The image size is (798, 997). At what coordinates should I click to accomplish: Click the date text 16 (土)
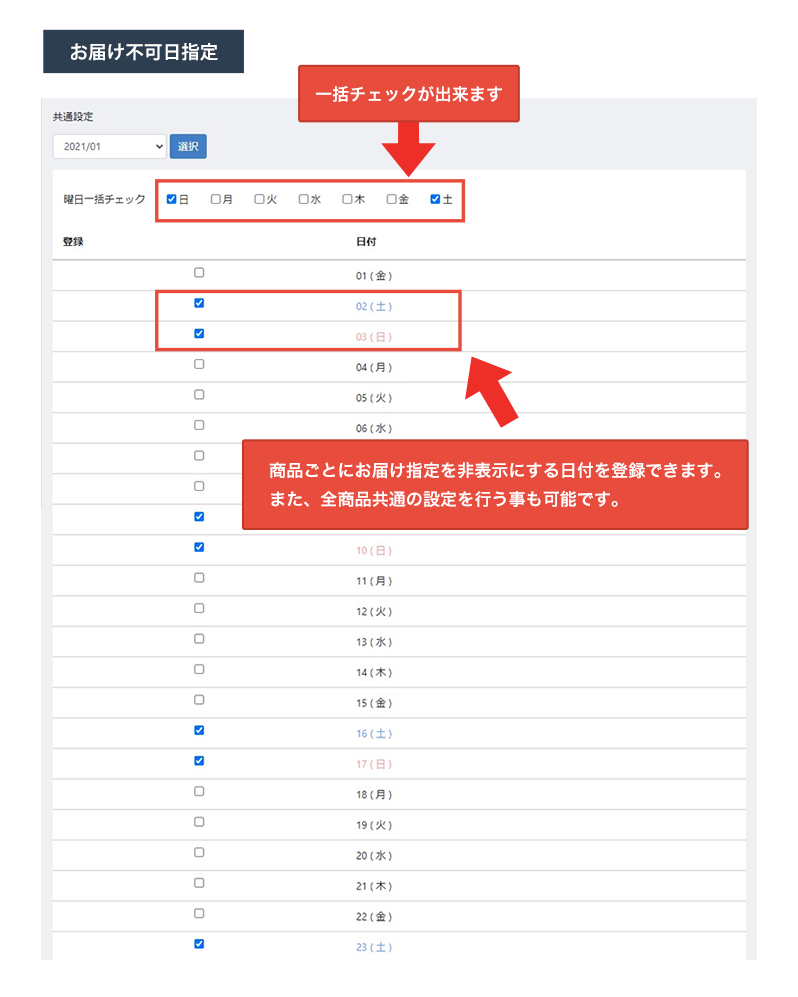click(x=374, y=734)
